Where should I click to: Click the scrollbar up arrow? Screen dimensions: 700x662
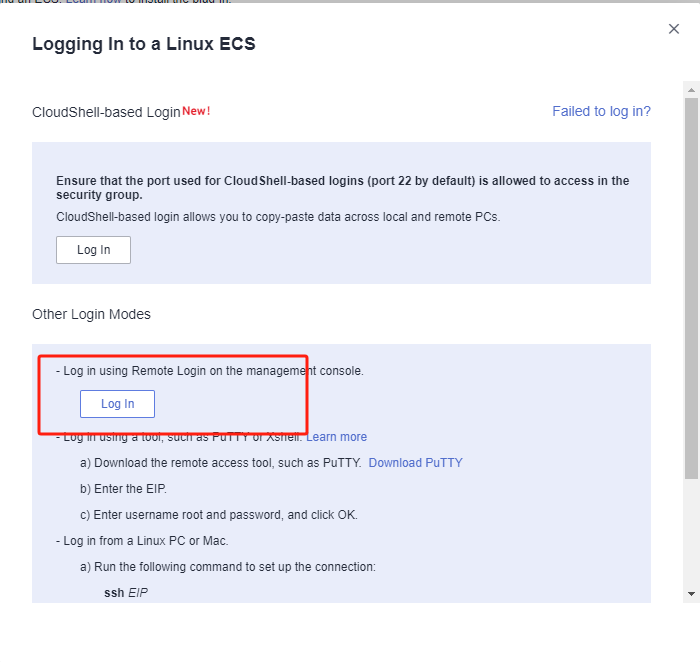691,90
